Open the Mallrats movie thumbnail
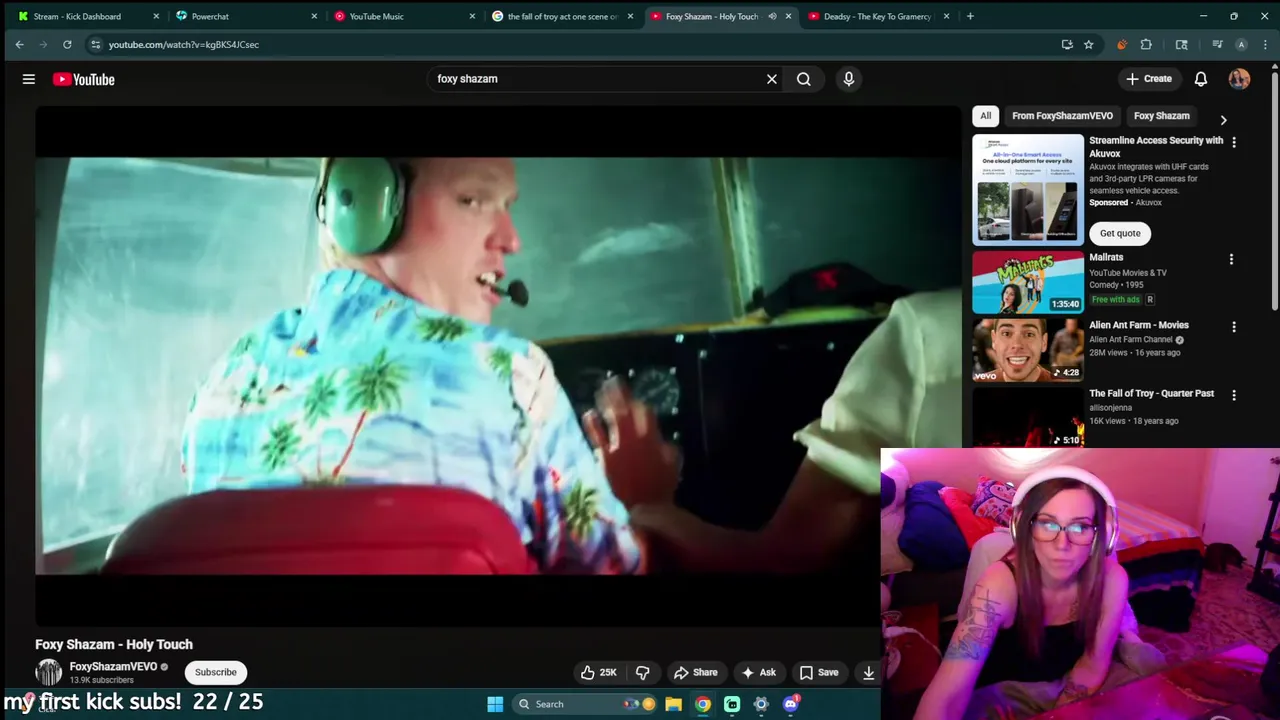 [x=1028, y=282]
